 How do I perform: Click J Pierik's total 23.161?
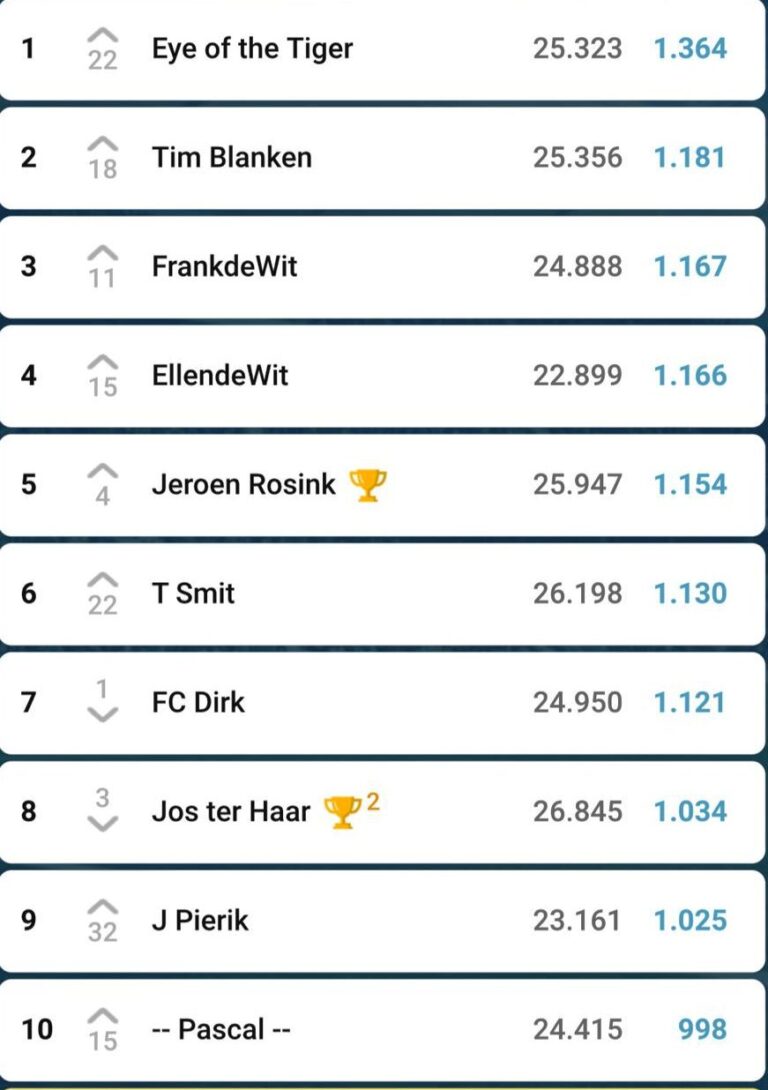(577, 920)
